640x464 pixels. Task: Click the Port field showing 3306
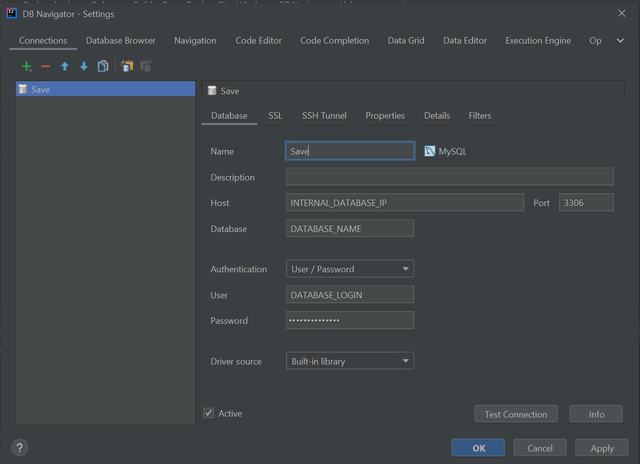click(586, 202)
